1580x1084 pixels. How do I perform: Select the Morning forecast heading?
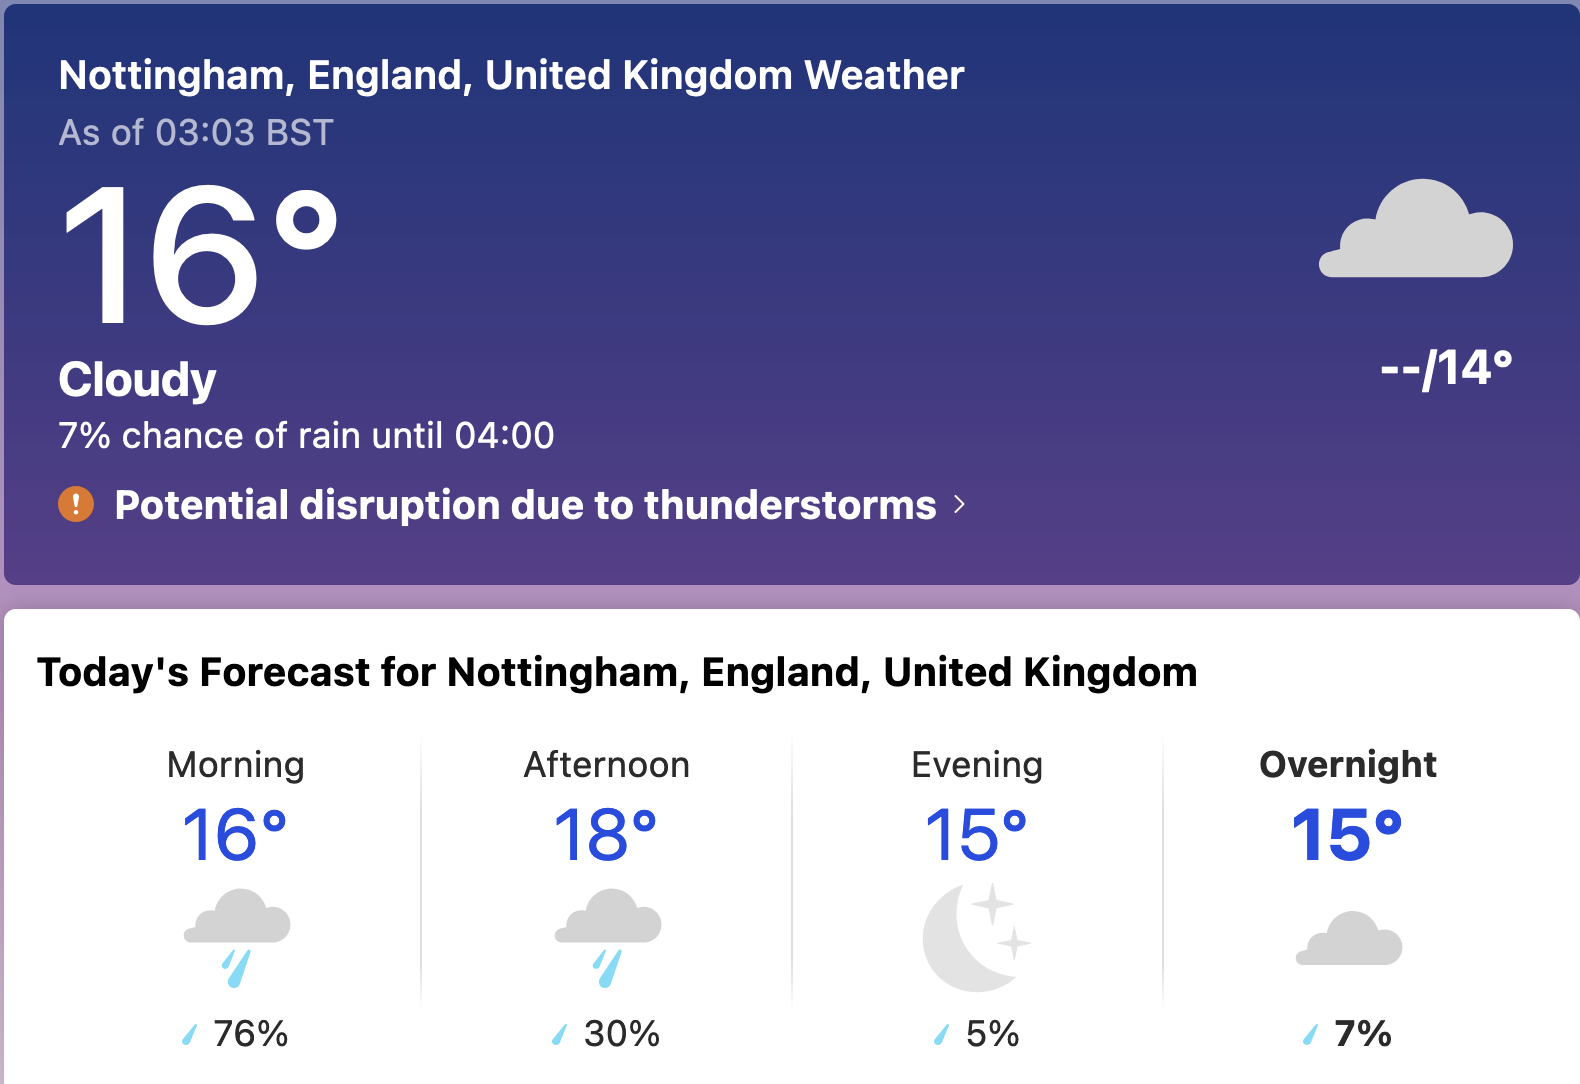tap(236, 765)
